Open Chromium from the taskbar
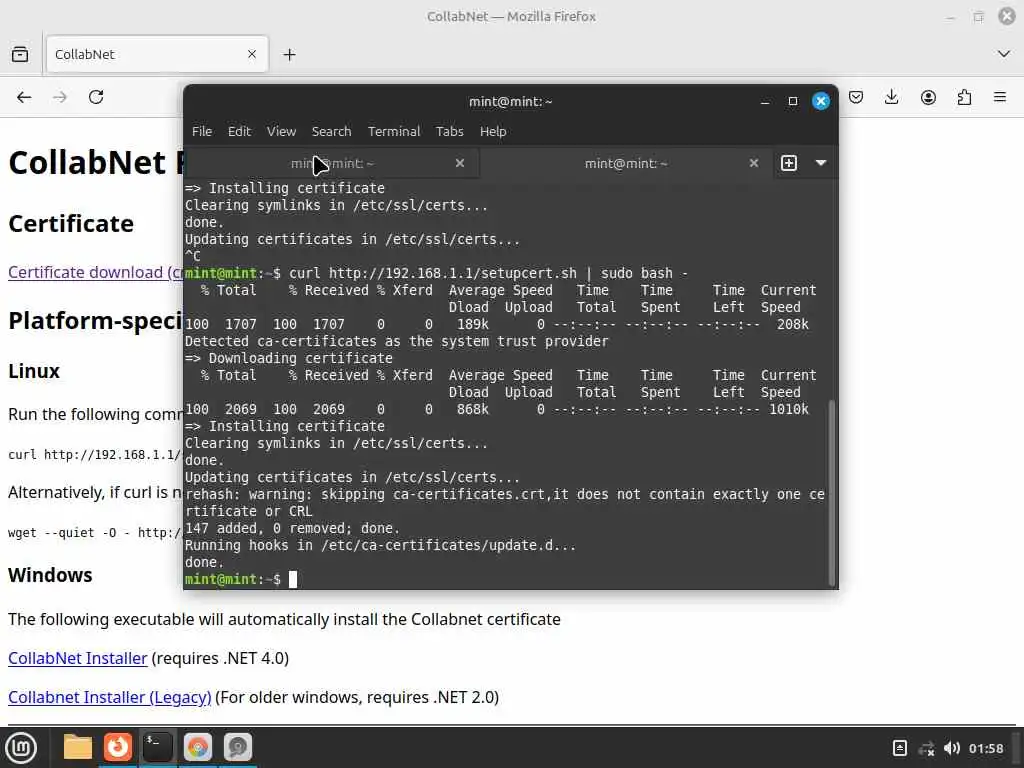The height and width of the screenshot is (768, 1024). pos(198,747)
